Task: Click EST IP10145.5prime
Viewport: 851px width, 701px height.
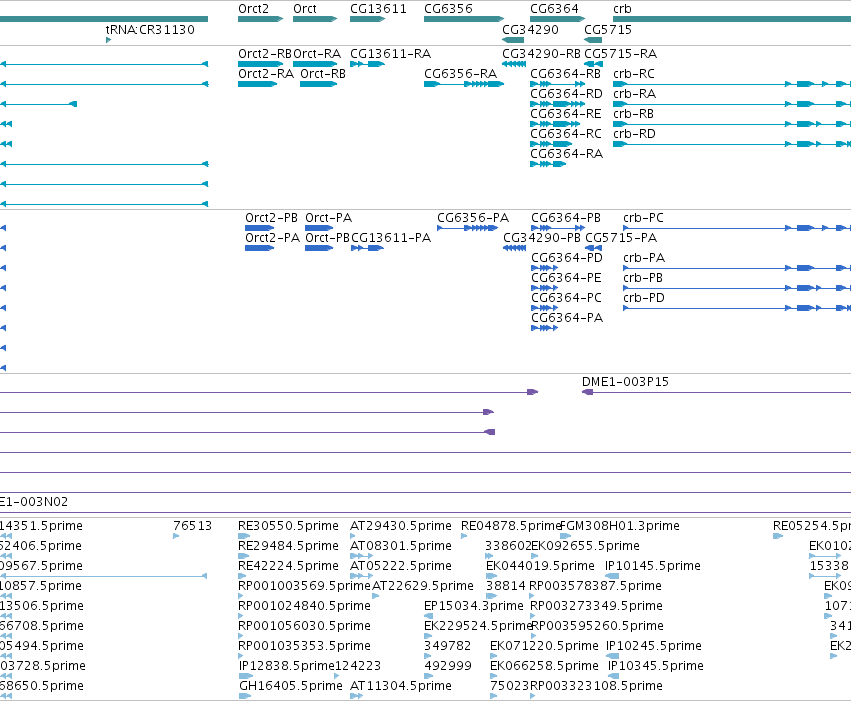Action: click(612, 576)
